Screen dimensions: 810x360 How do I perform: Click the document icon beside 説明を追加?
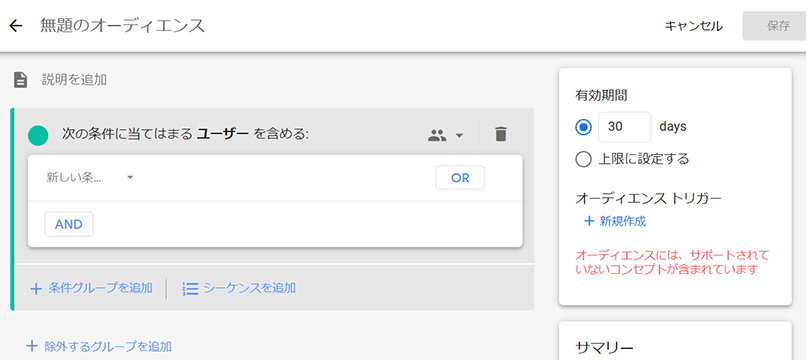tap(20, 80)
